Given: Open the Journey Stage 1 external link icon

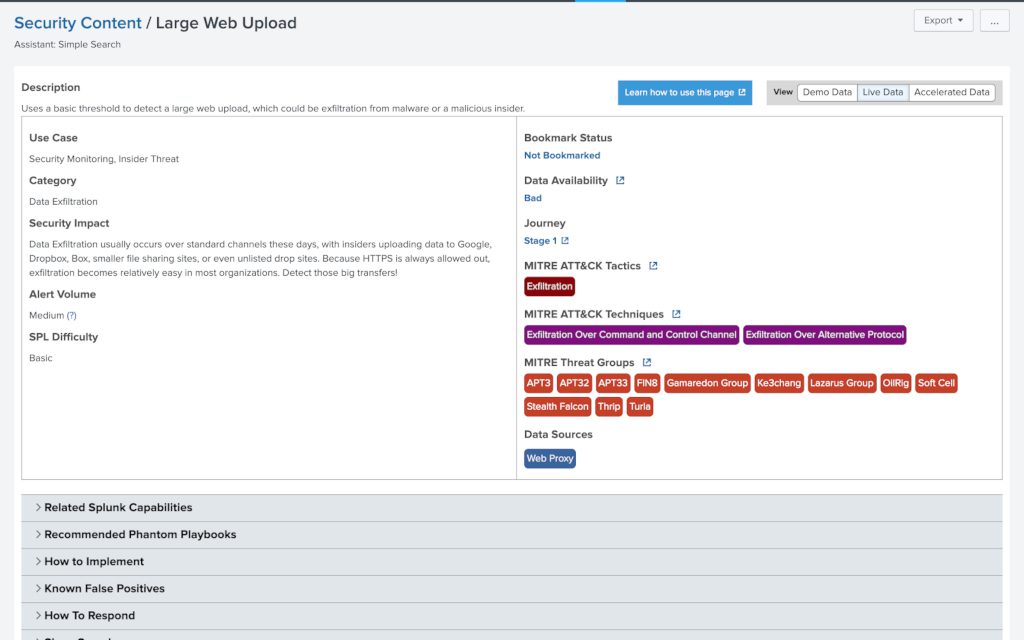Looking at the screenshot, I should (x=565, y=240).
